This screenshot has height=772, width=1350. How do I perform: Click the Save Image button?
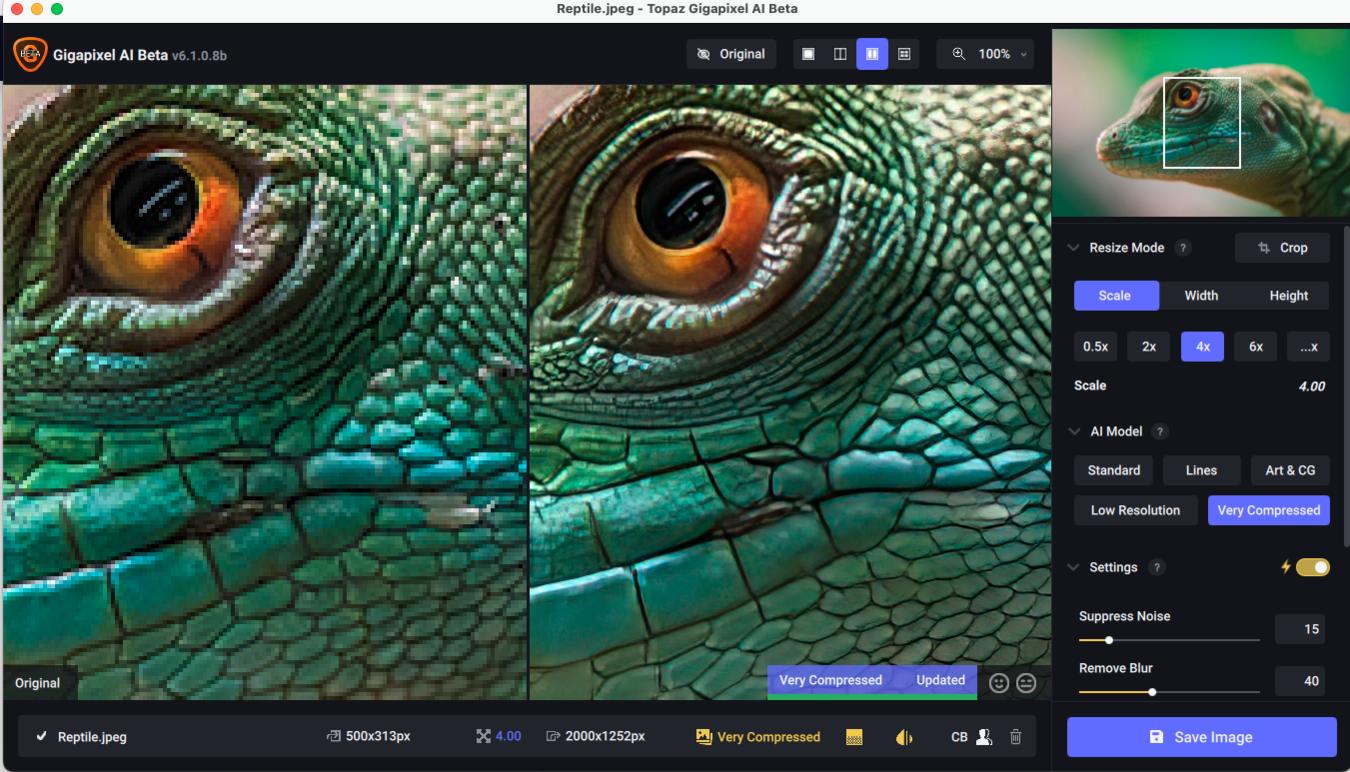(1201, 737)
